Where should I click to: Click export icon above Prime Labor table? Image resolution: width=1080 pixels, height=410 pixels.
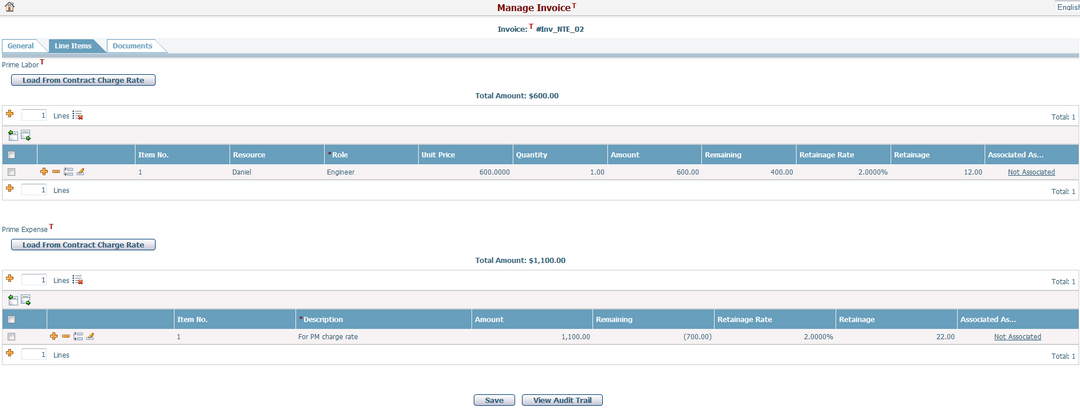26,134
